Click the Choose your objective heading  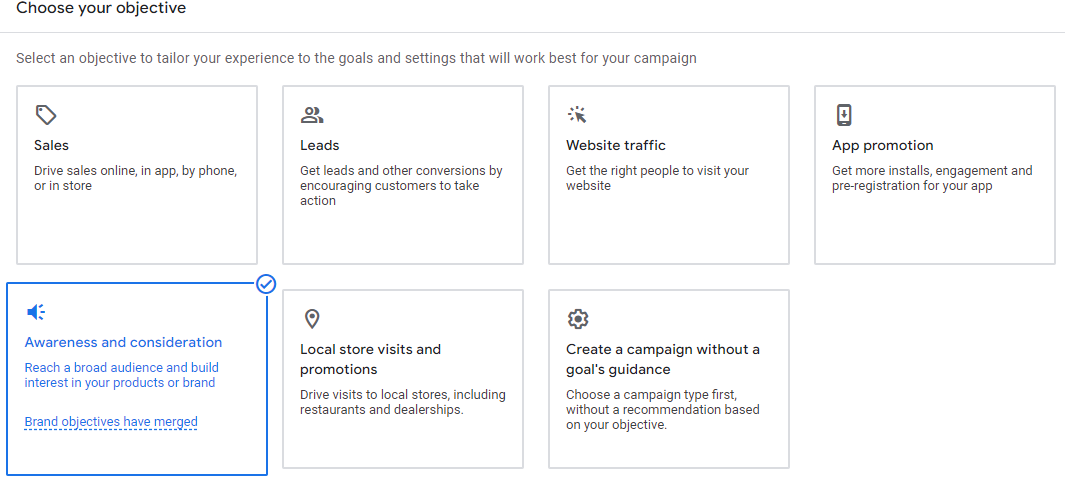pos(101,9)
